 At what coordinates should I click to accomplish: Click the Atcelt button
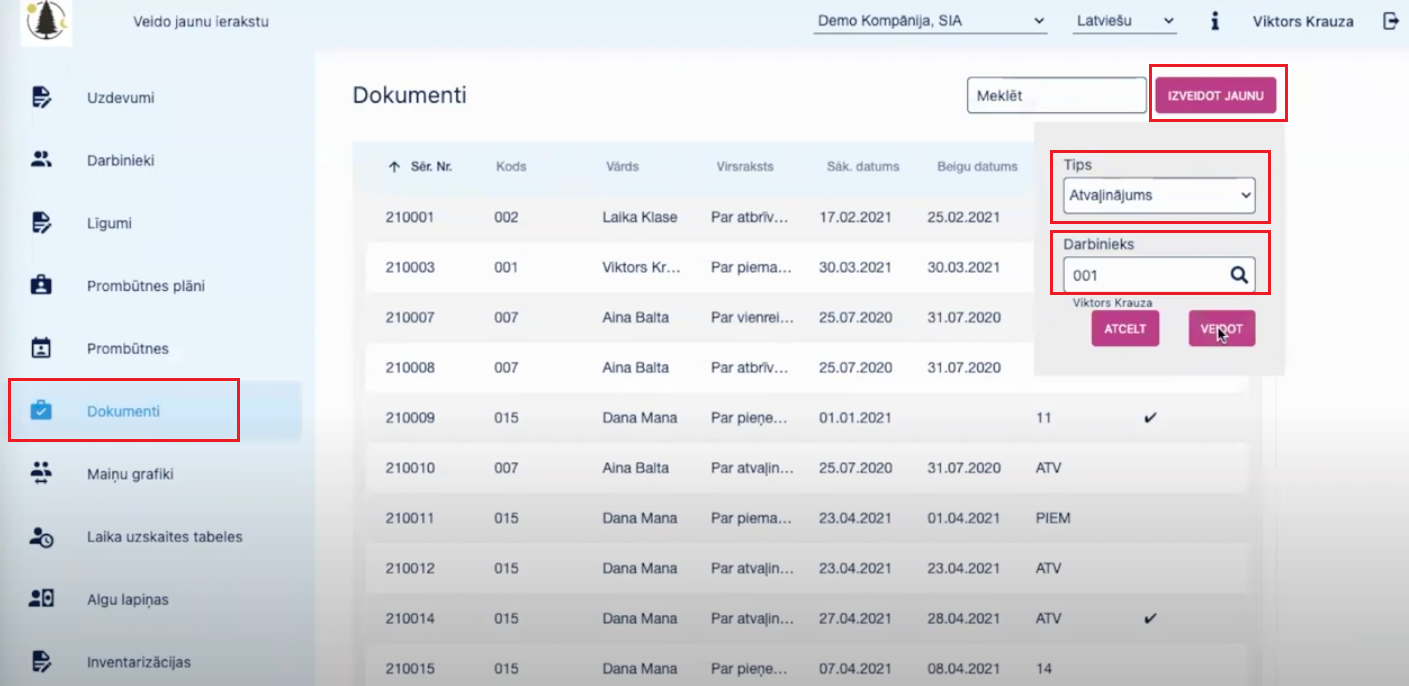click(x=1125, y=329)
